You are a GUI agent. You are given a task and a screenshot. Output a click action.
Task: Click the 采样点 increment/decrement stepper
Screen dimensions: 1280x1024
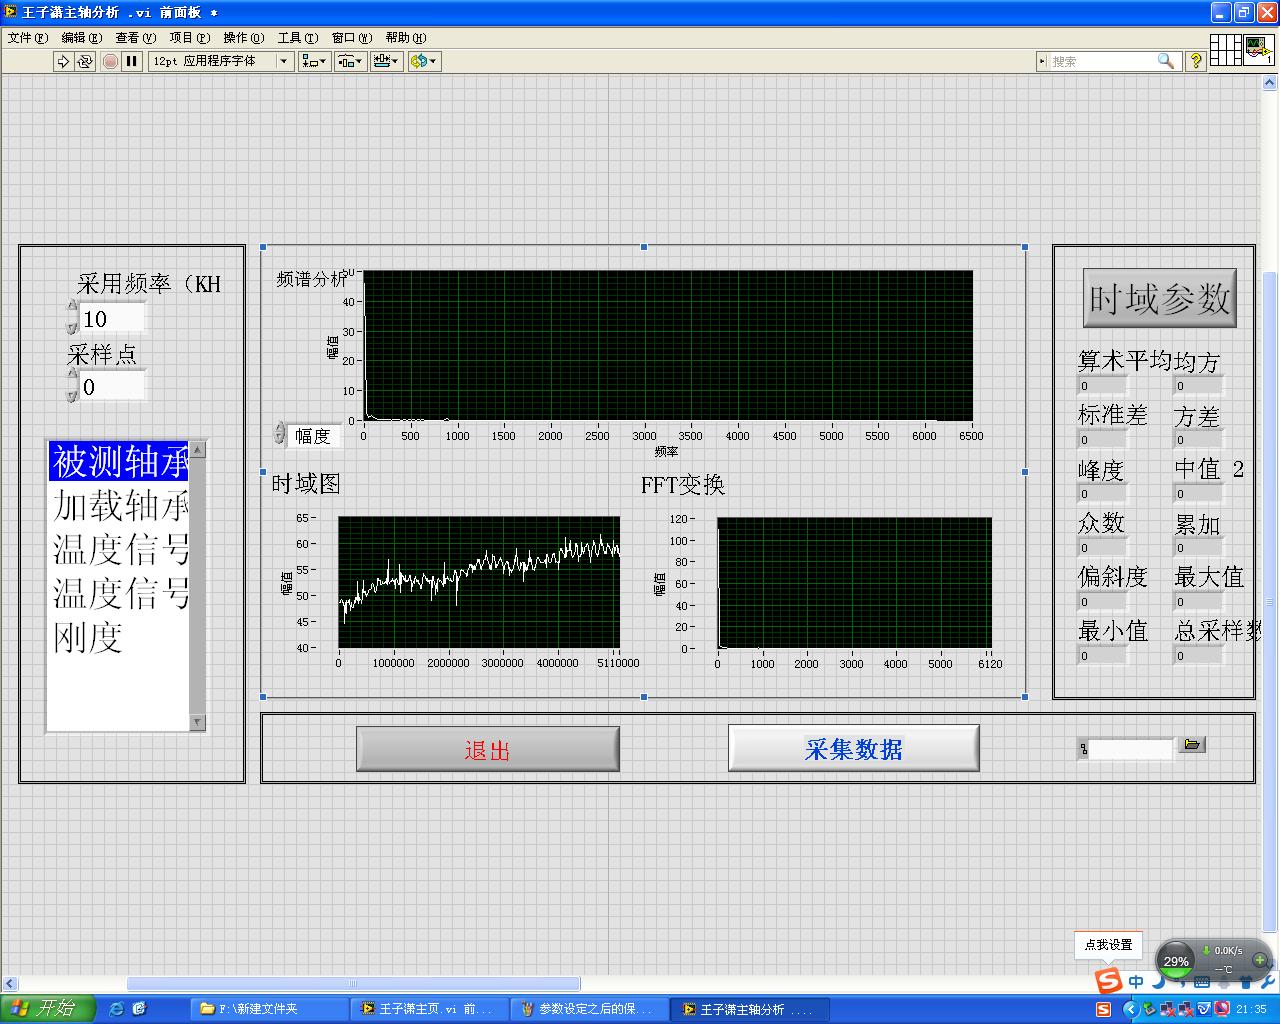tap(72, 385)
